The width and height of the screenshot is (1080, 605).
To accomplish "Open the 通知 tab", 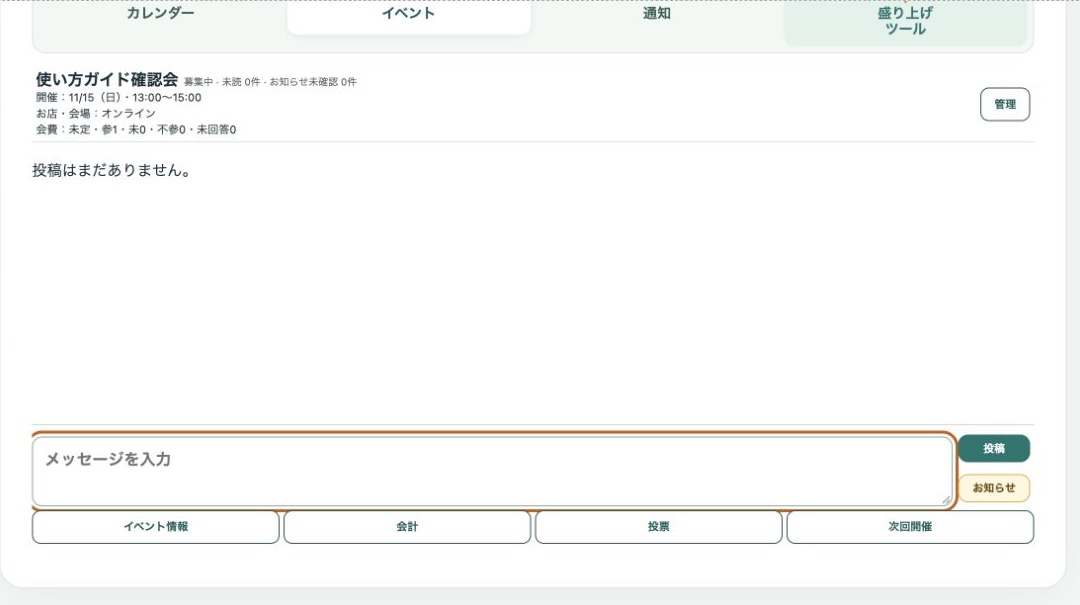I will coord(656,14).
